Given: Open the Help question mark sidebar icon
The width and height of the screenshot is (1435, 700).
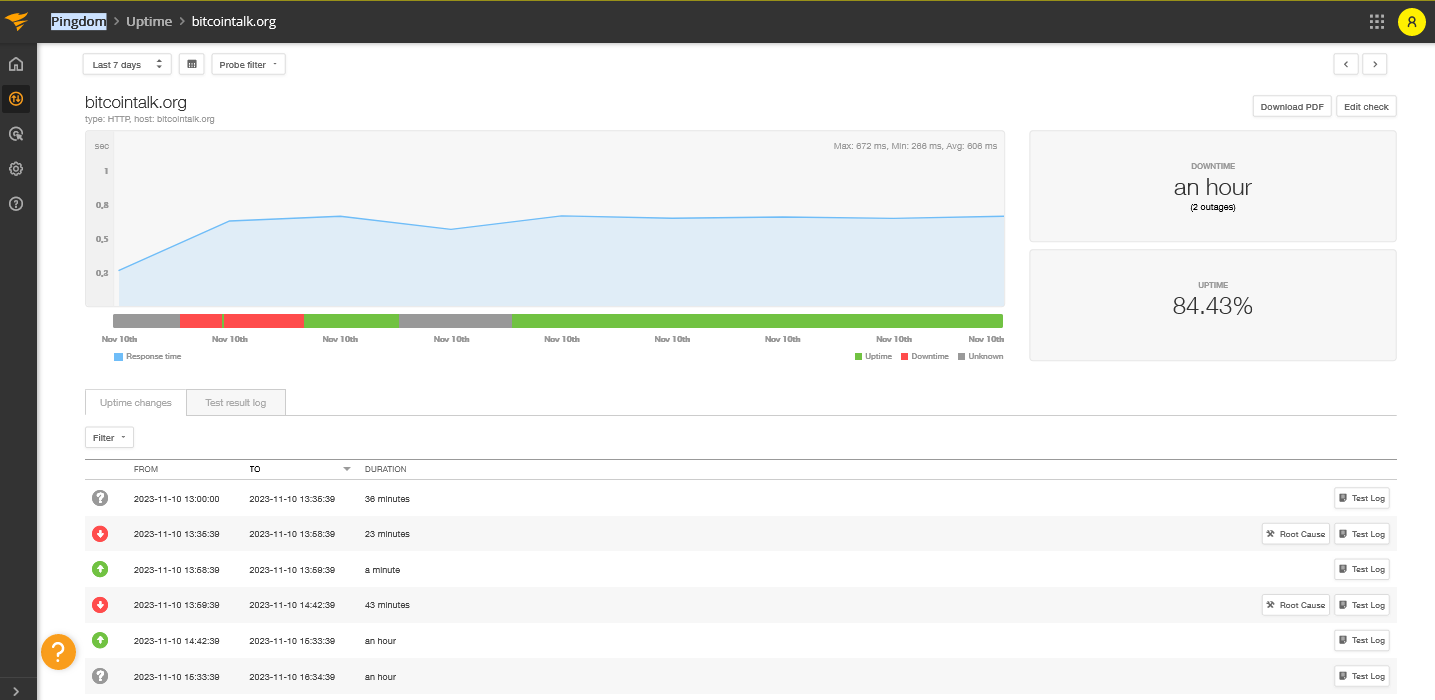Looking at the screenshot, I should point(16,204).
